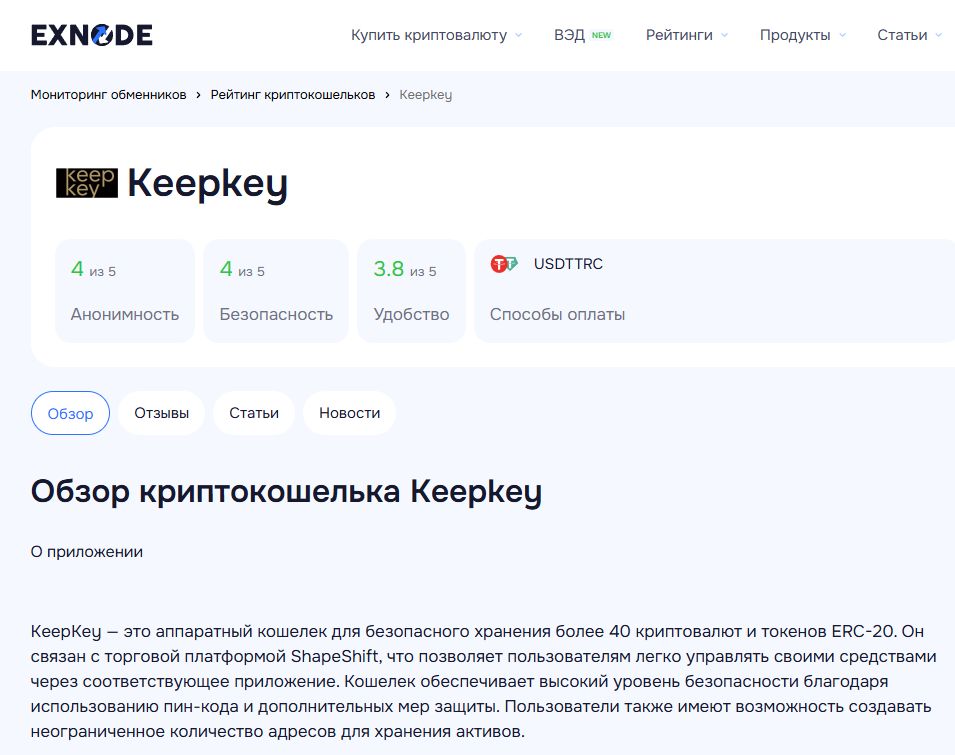The height and width of the screenshot is (755, 955).
Task: Open the Статьи menu in top navigation
Action: [902, 35]
